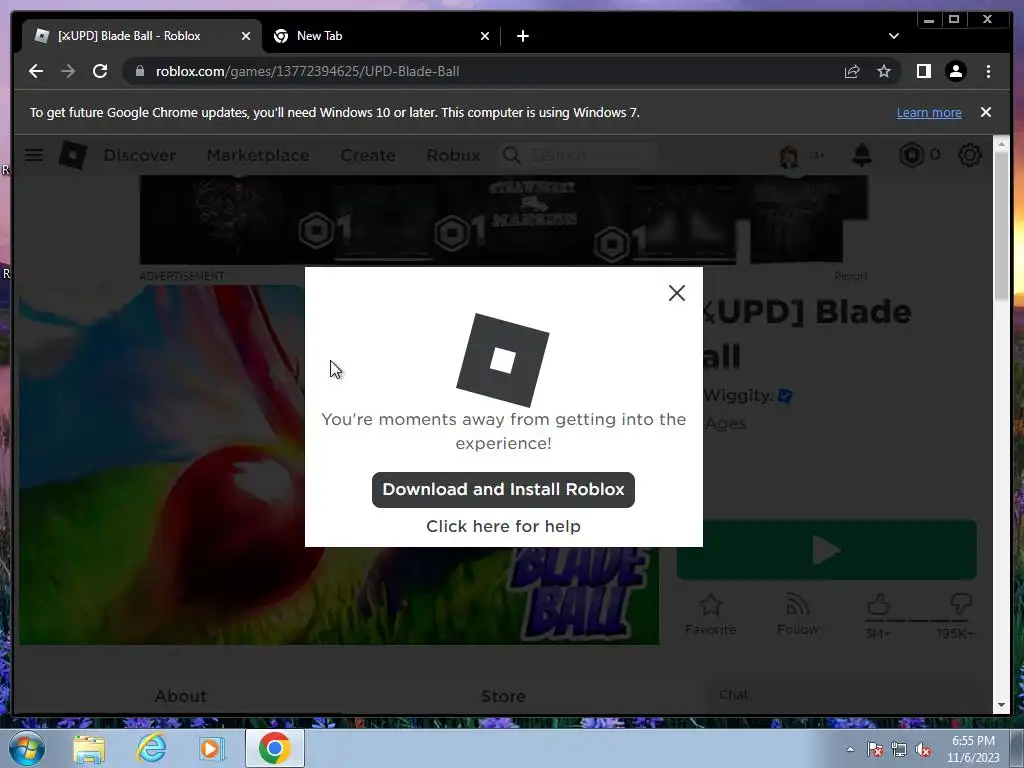Switch to the About tab
The width and height of the screenshot is (1024, 768).
point(180,696)
